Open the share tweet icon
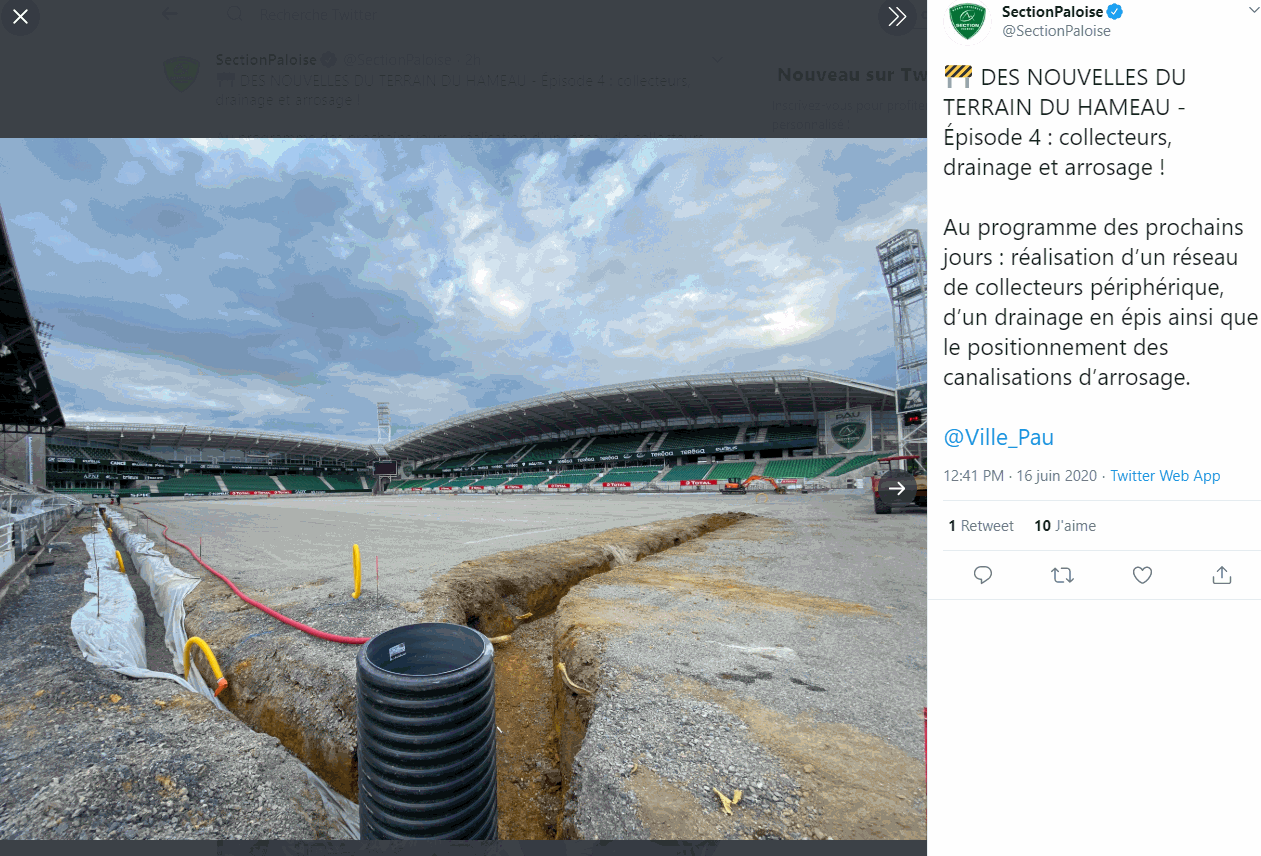 coord(1221,575)
